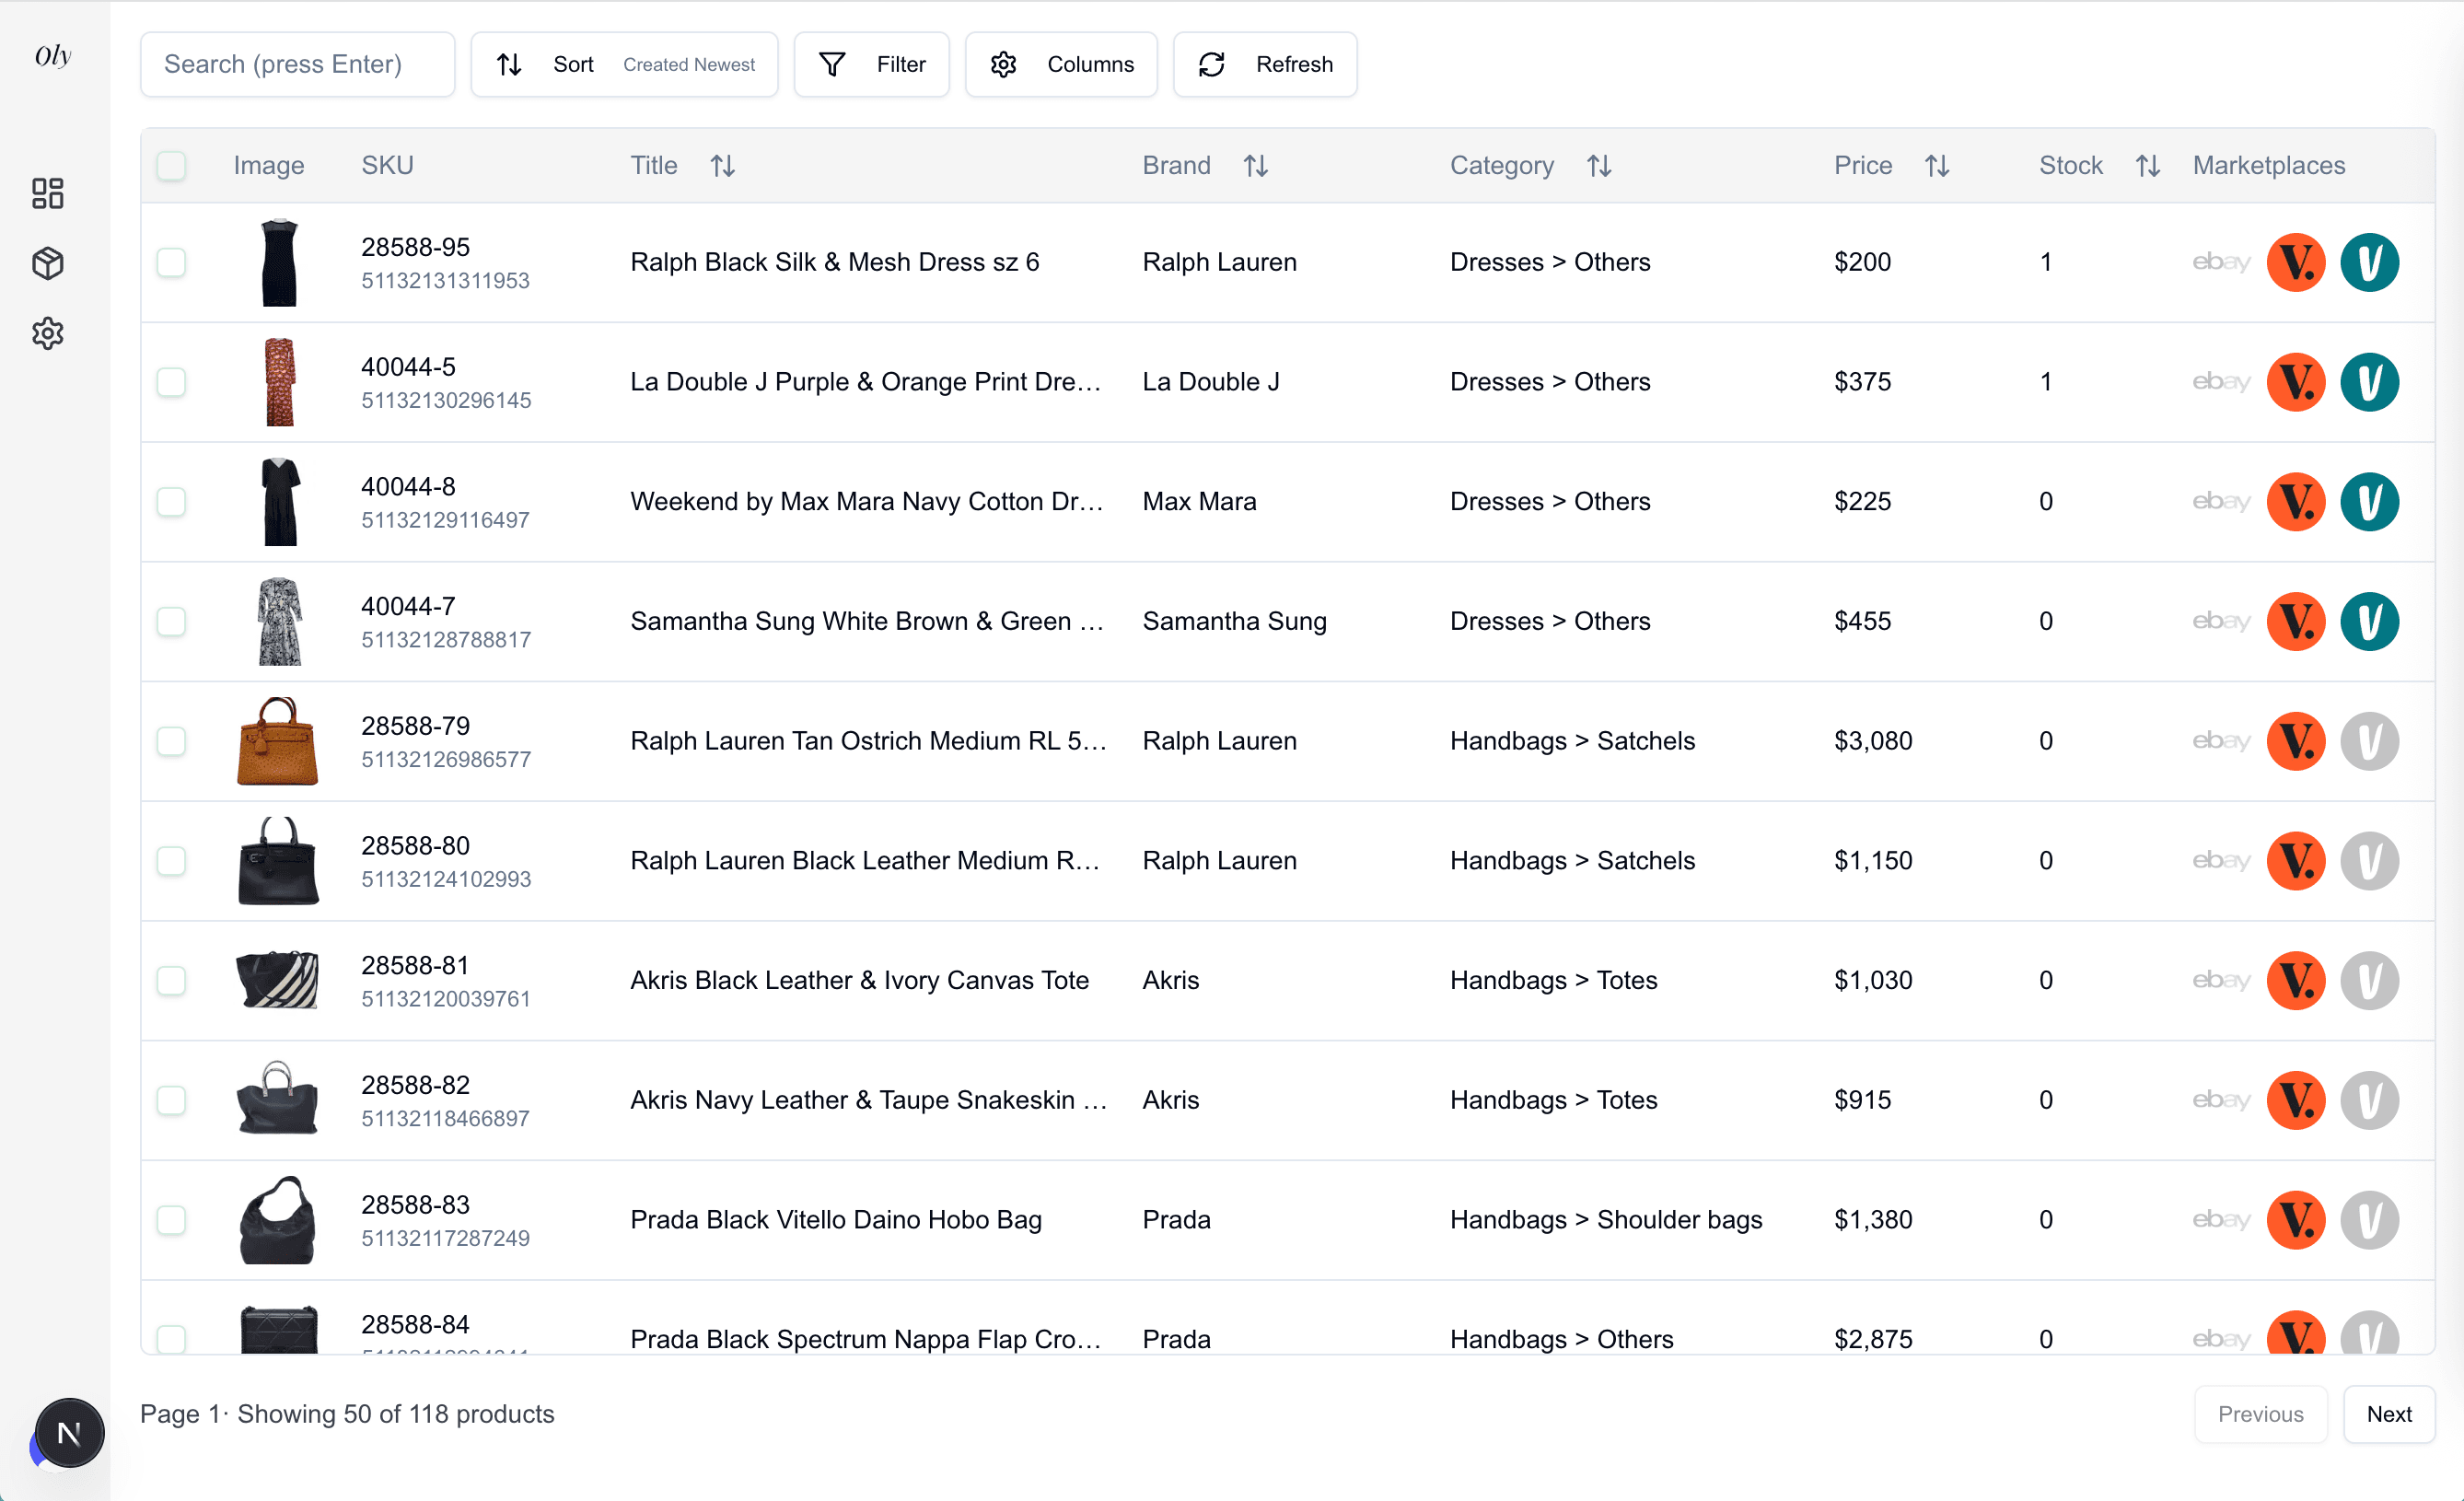2464x1501 pixels.
Task: Go to Next page
Action: pos(2389,1414)
